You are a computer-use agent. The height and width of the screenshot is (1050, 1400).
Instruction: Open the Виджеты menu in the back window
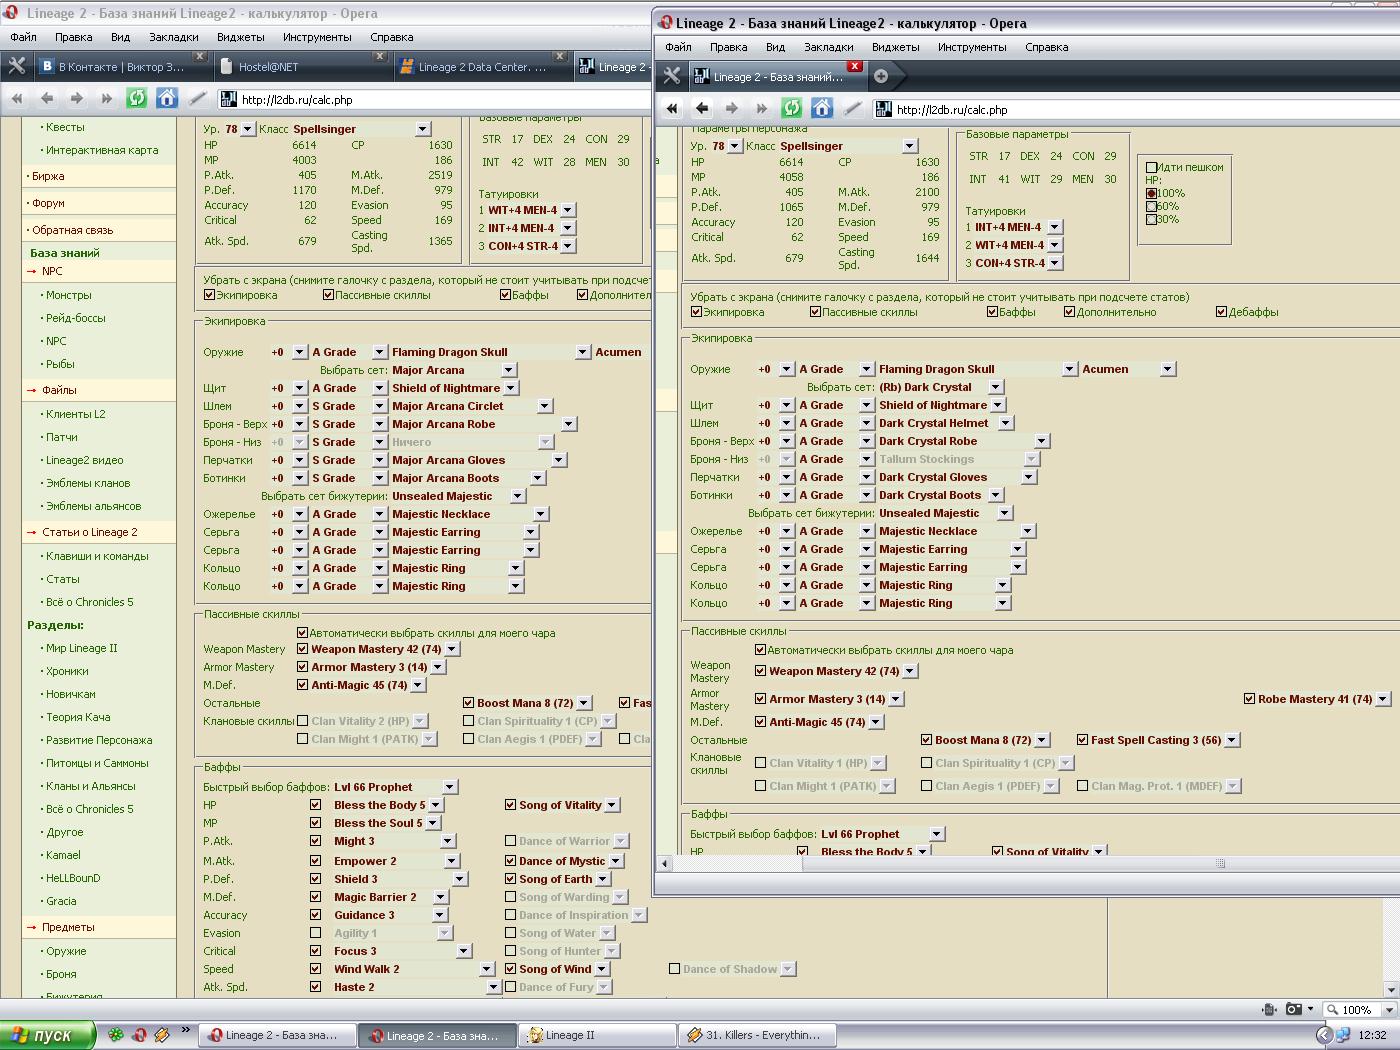click(241, 37)
